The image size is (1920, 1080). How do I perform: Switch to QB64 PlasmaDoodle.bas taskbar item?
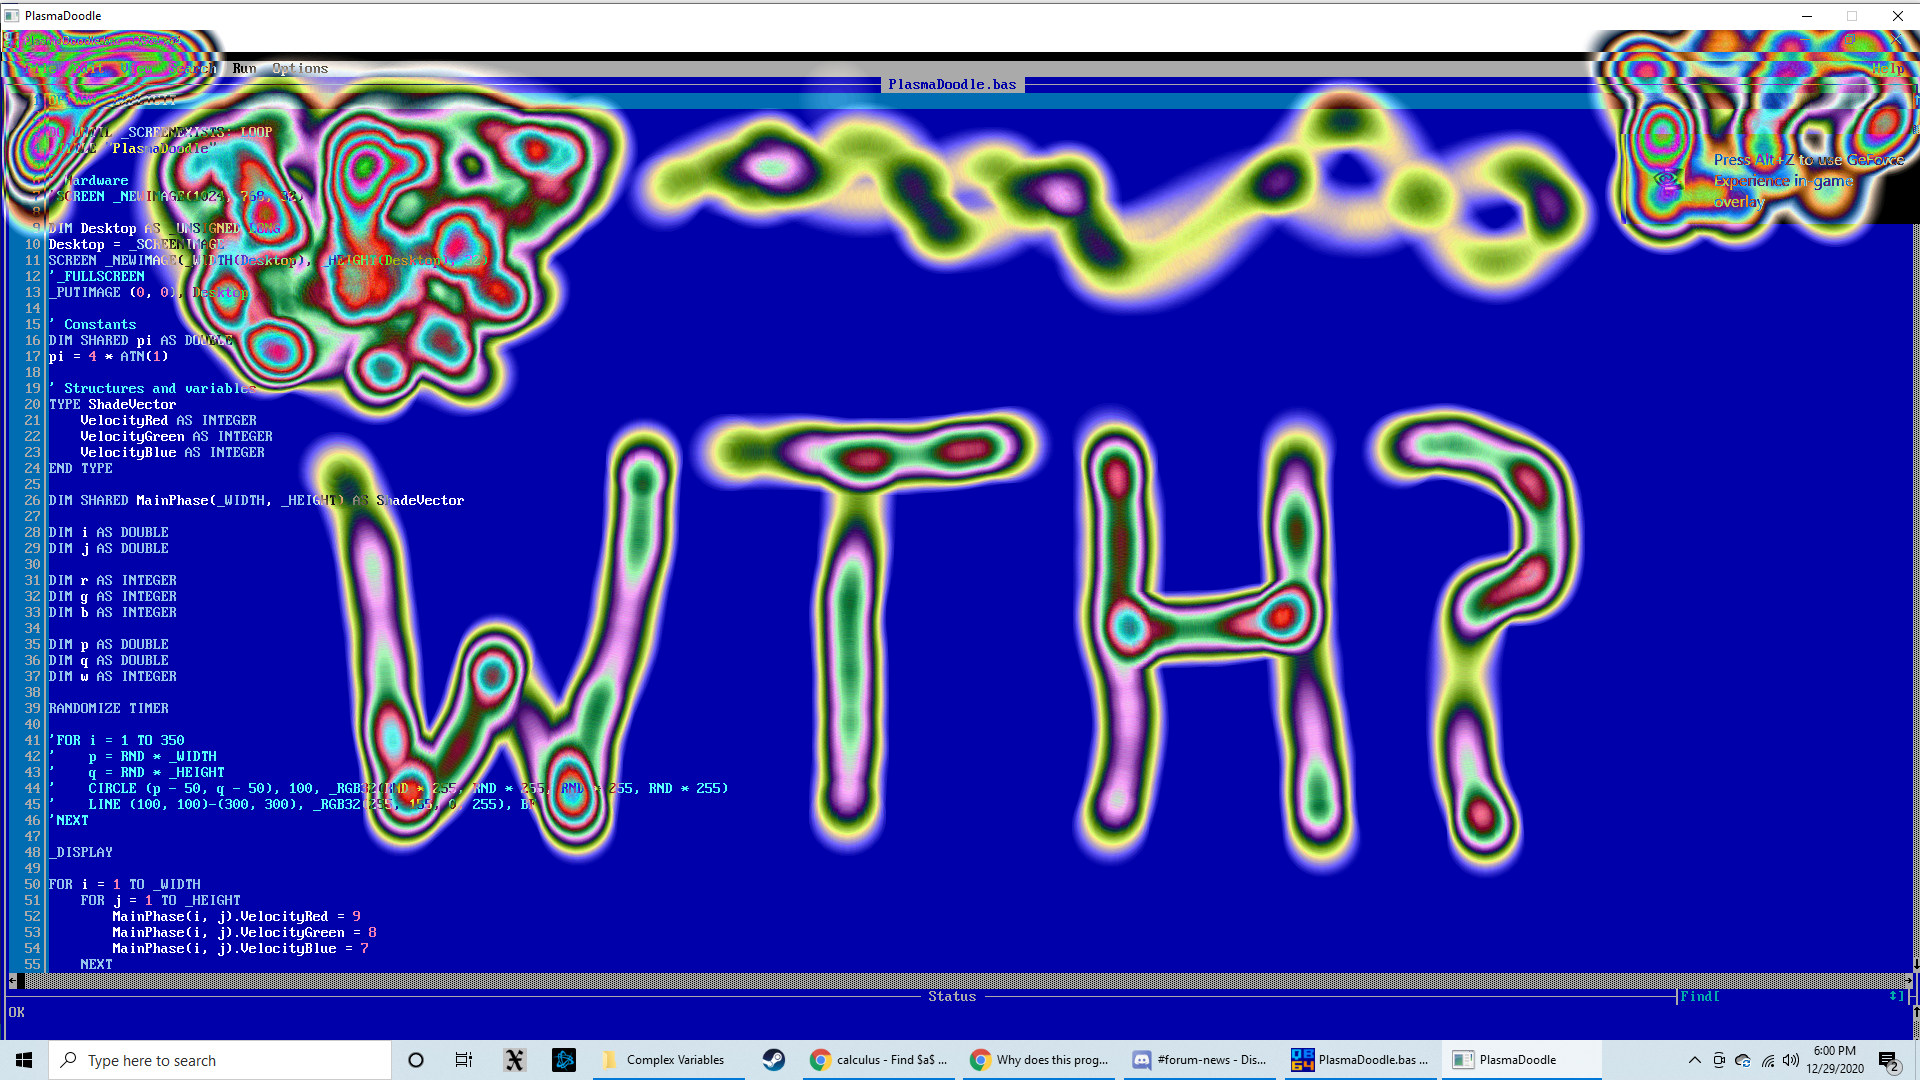point(1360,1060)
